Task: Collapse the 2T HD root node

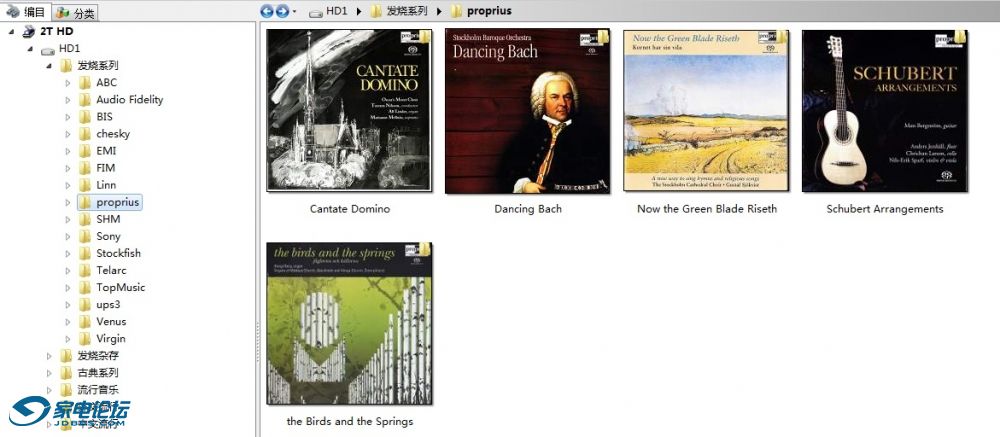Action: click(13, 31)
